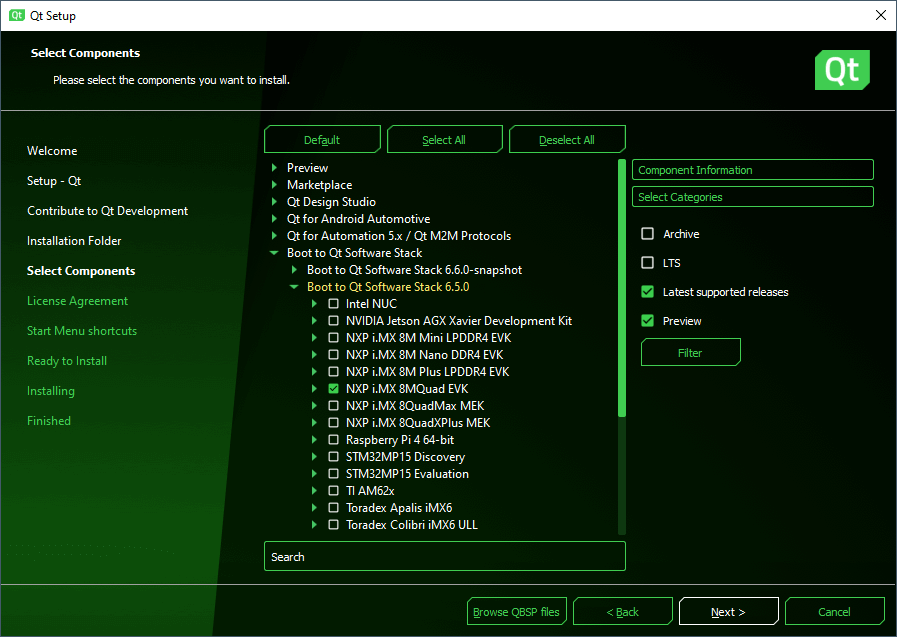Enable the Archive category checkbox
Screen dimensions: 897x637
tap(648, 234)
